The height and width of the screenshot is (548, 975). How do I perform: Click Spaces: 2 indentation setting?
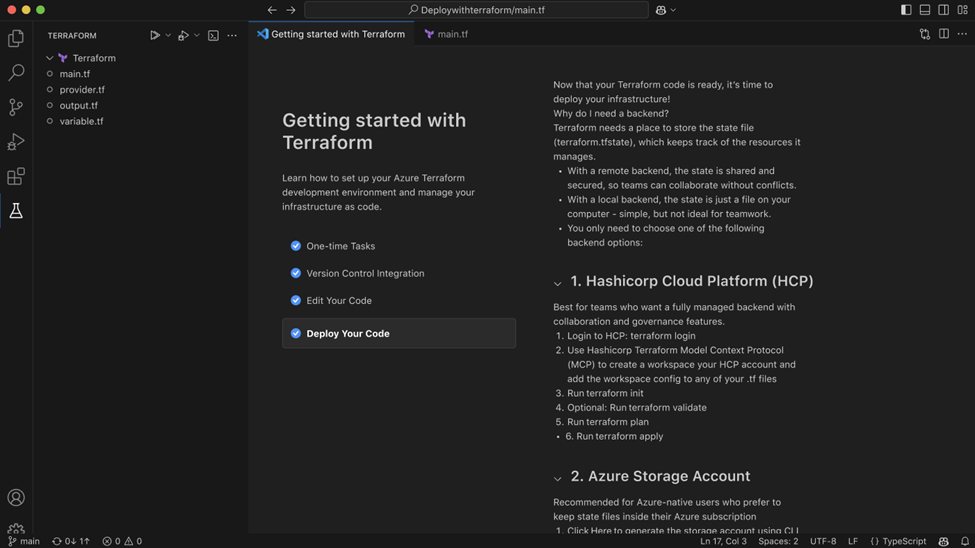(778, 541)
